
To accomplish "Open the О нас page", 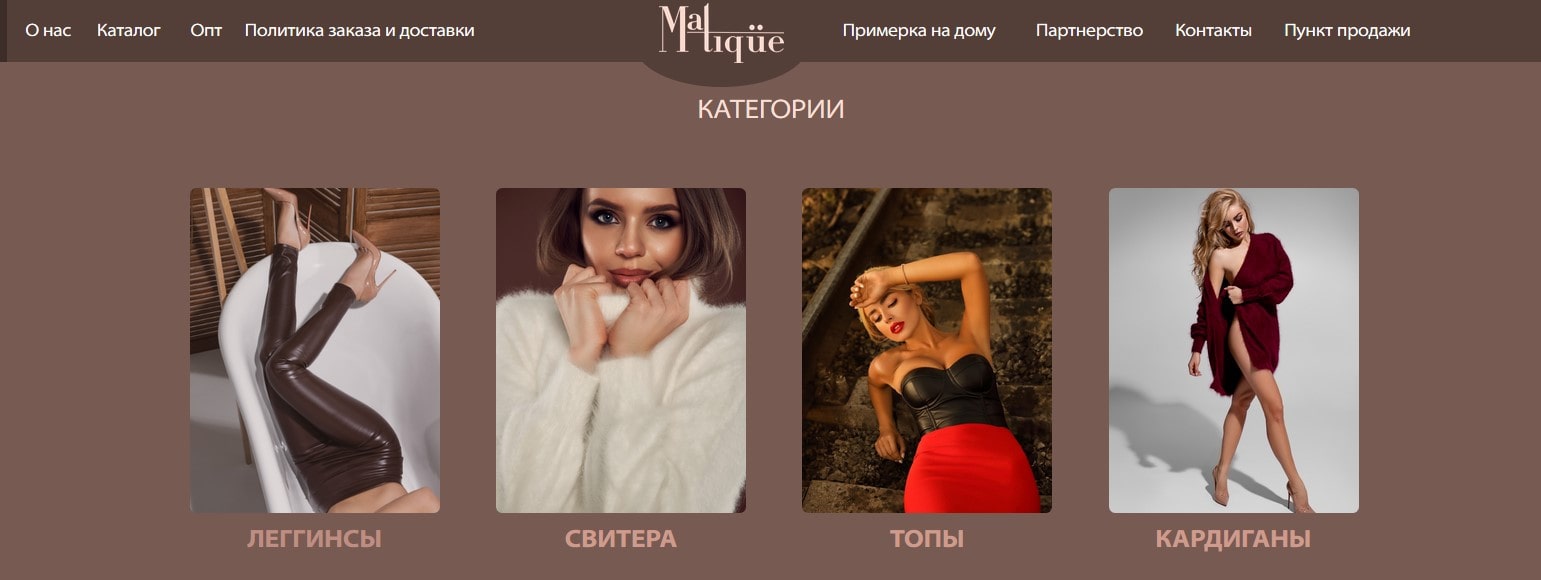I will 48,30.
